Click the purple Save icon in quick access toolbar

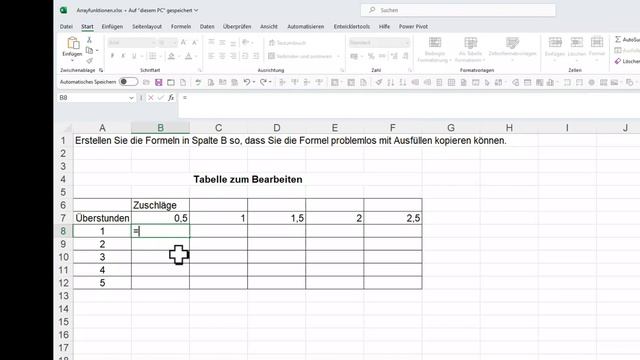click(x=158, y=82)
